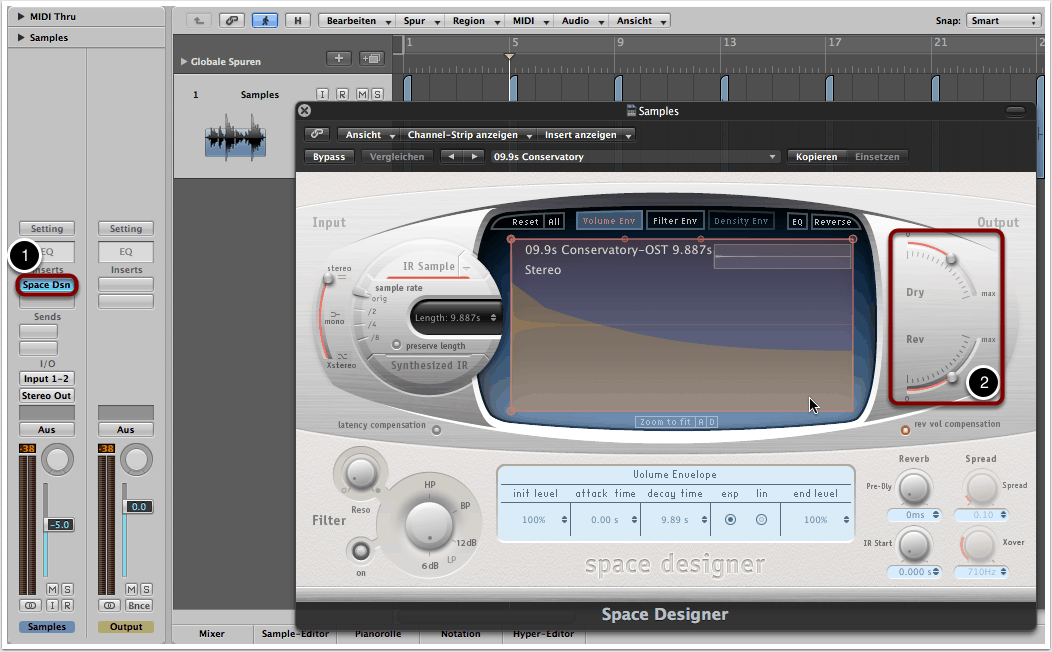
Task: Select the exp radio button in Volume Envelope
Action: (x=730, y=520)
